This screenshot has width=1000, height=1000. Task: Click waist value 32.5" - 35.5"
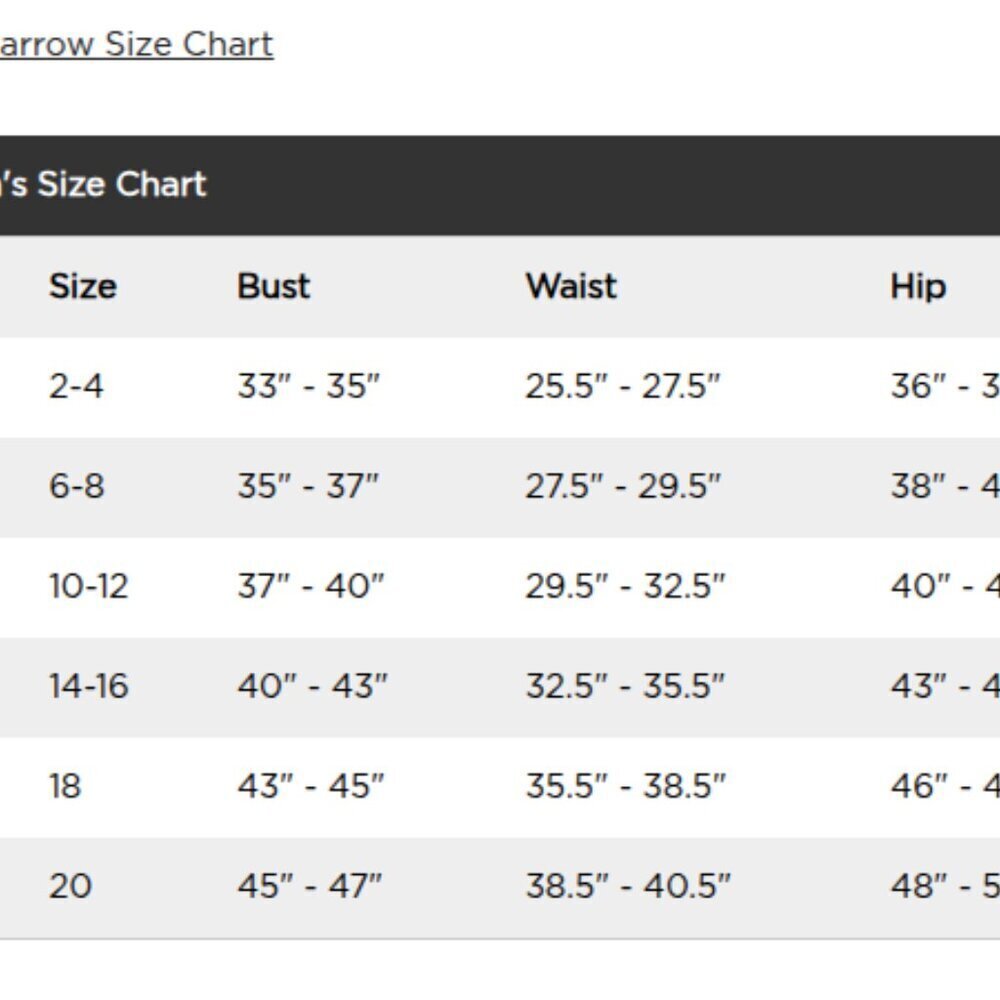[x=626, y=686]
